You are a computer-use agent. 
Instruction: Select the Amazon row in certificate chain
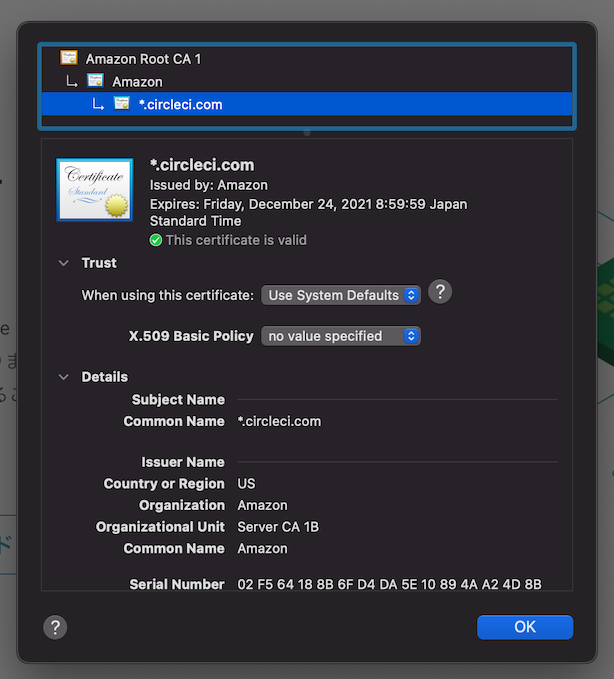(x=307, y=81)
